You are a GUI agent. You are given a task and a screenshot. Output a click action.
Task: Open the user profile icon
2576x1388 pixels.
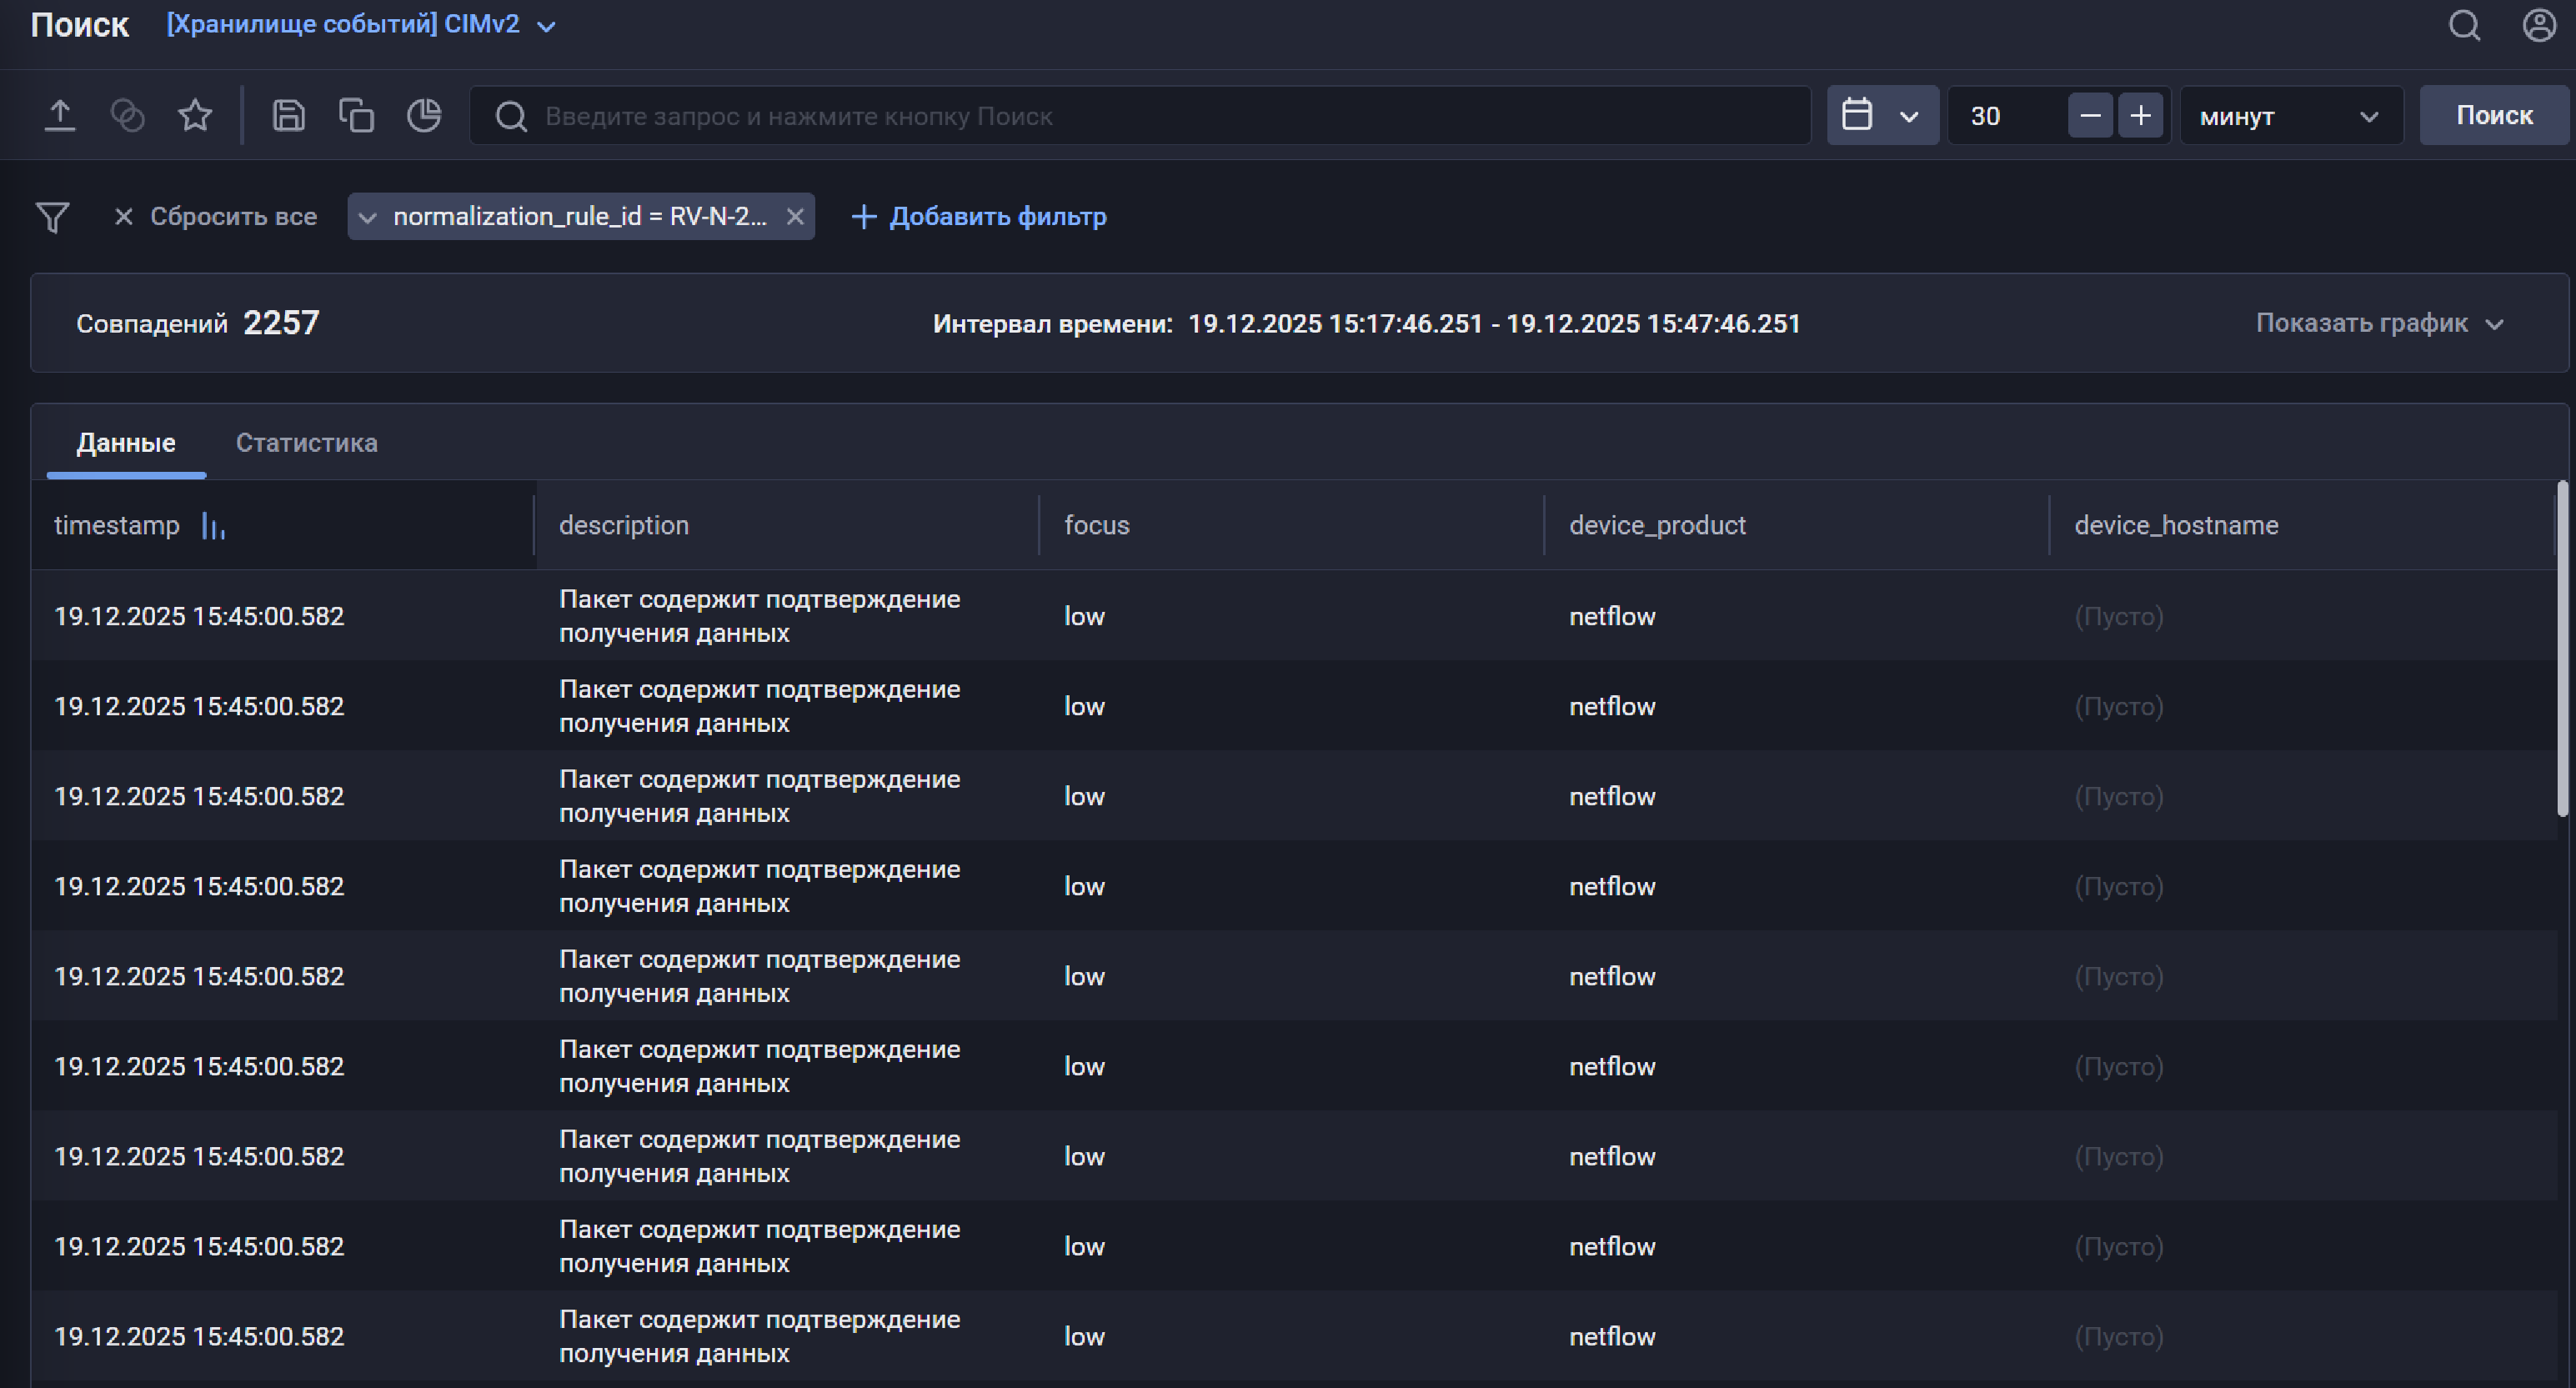tap(2537, 26)
